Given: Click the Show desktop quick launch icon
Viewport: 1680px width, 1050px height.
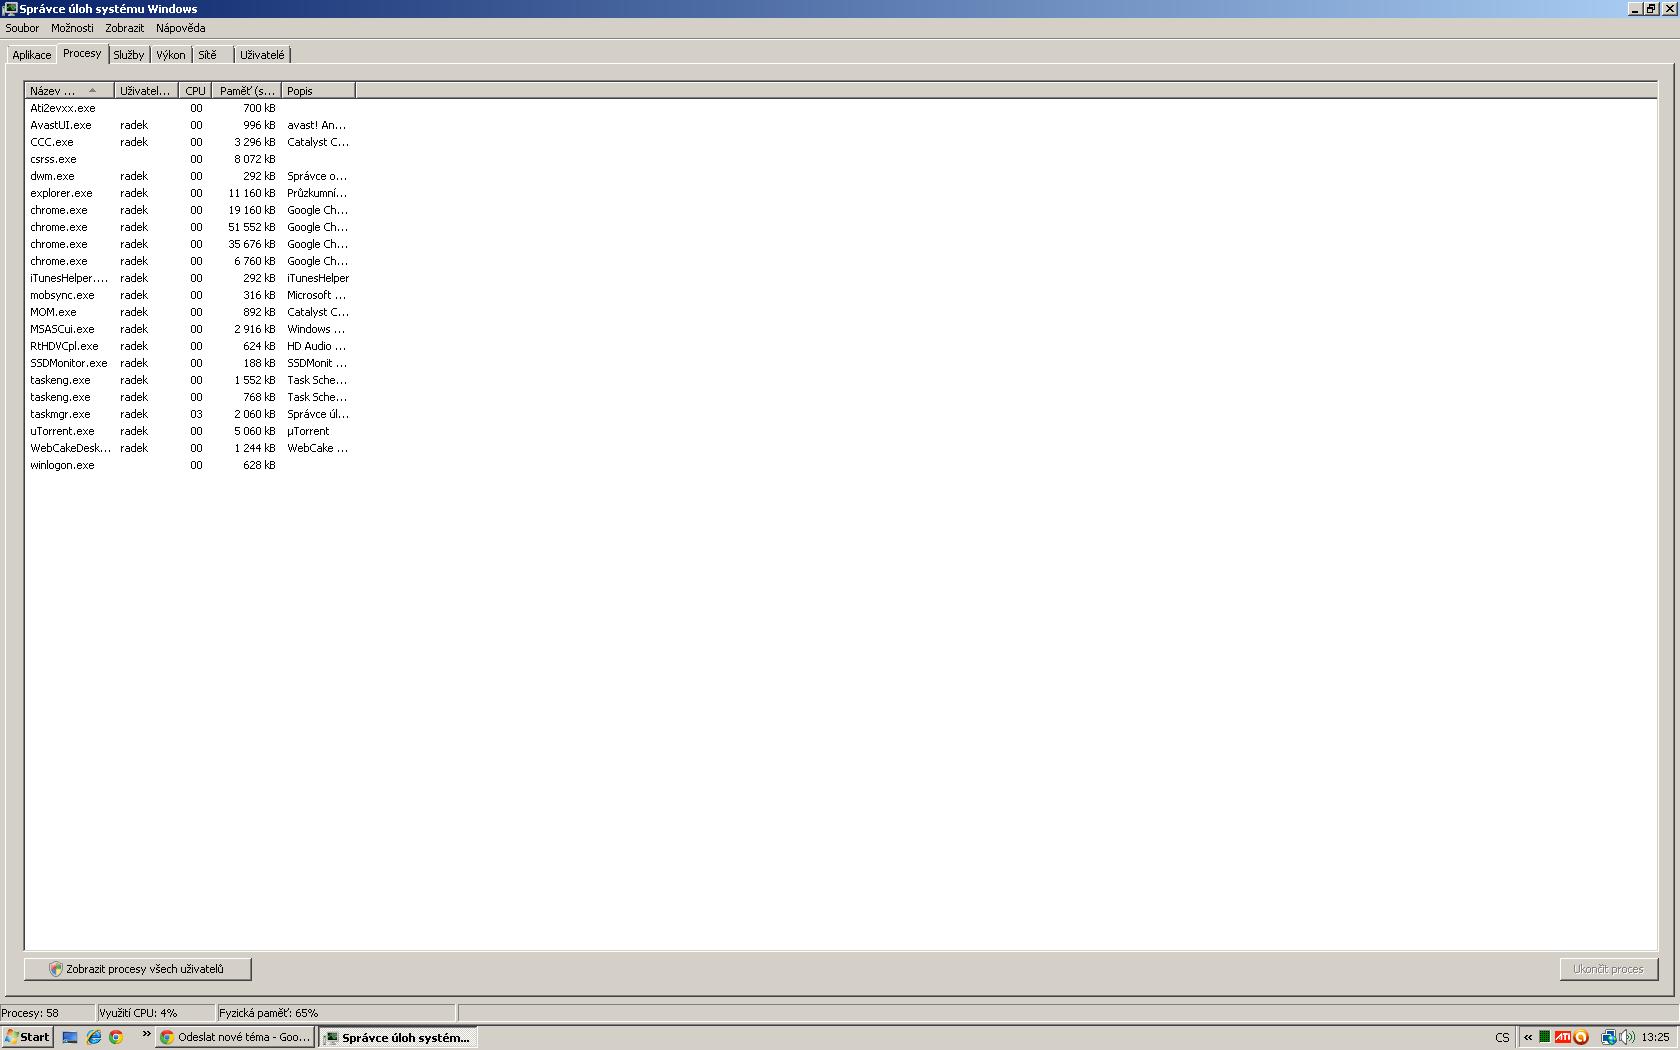Looking at the screenshot, I should point(70,1037).
